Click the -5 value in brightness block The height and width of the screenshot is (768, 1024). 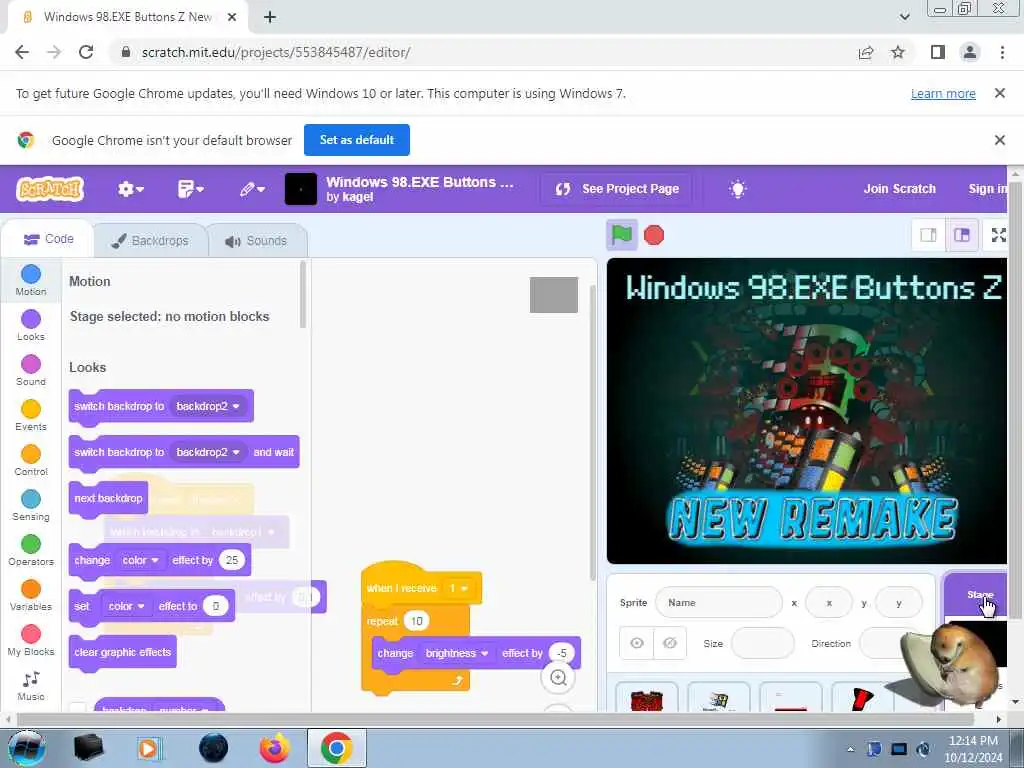pos(562,653)
